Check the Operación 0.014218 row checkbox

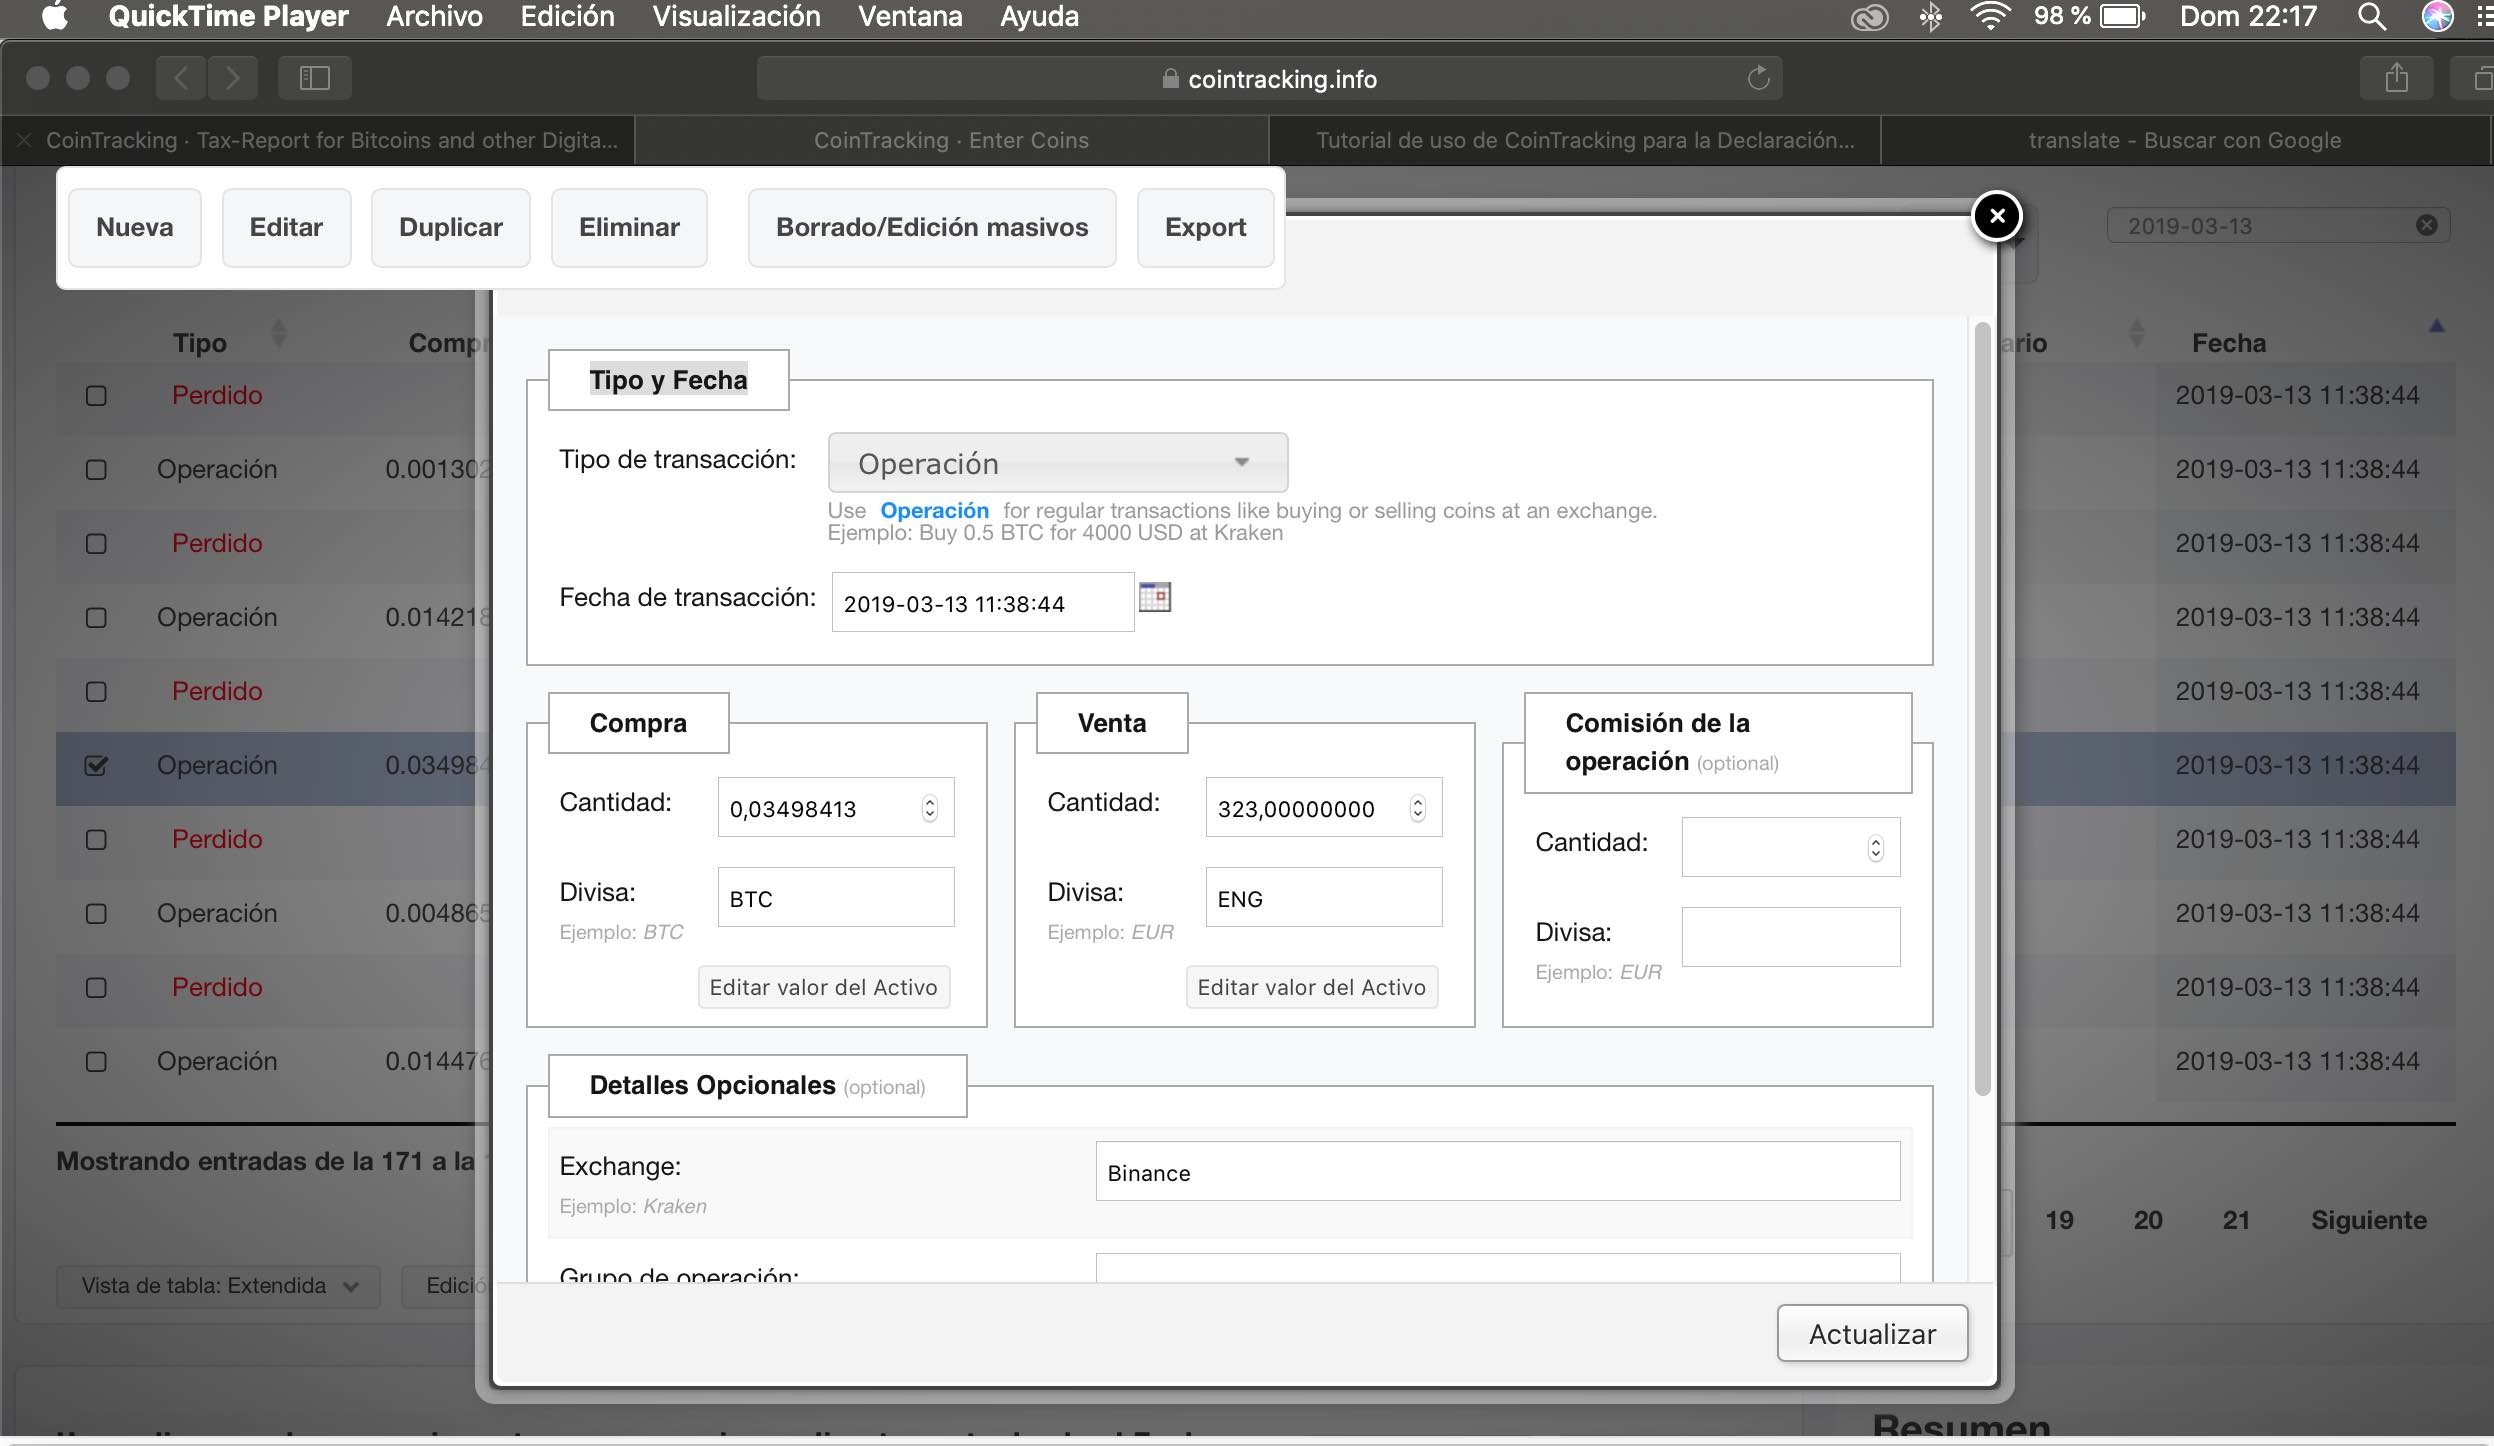pyautogui.click(x=96, y=617)
